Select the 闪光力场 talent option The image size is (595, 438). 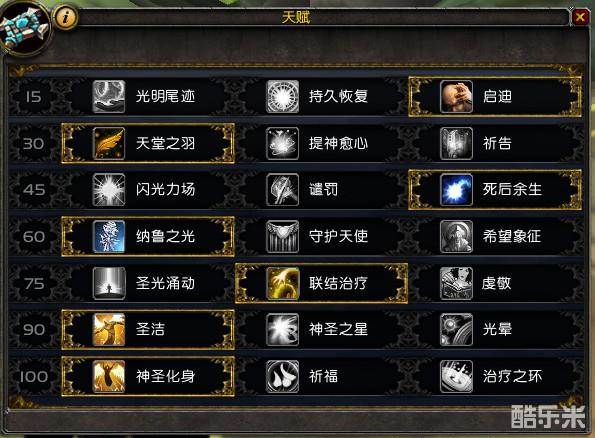point(148,190)
